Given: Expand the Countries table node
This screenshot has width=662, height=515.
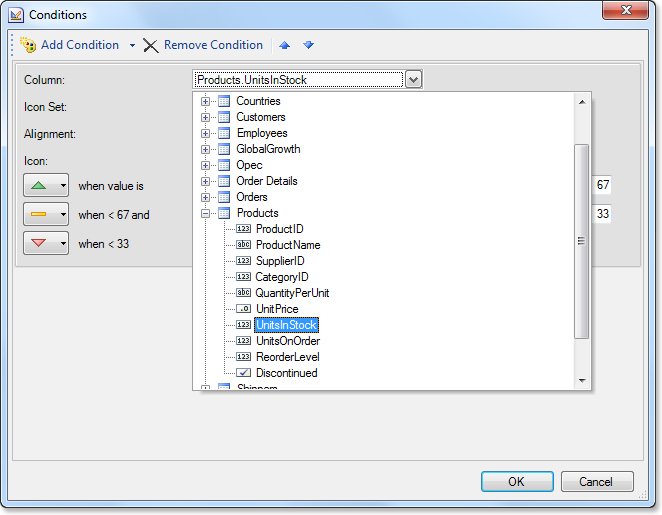Looking at the screenshot, I should (205, 101).
